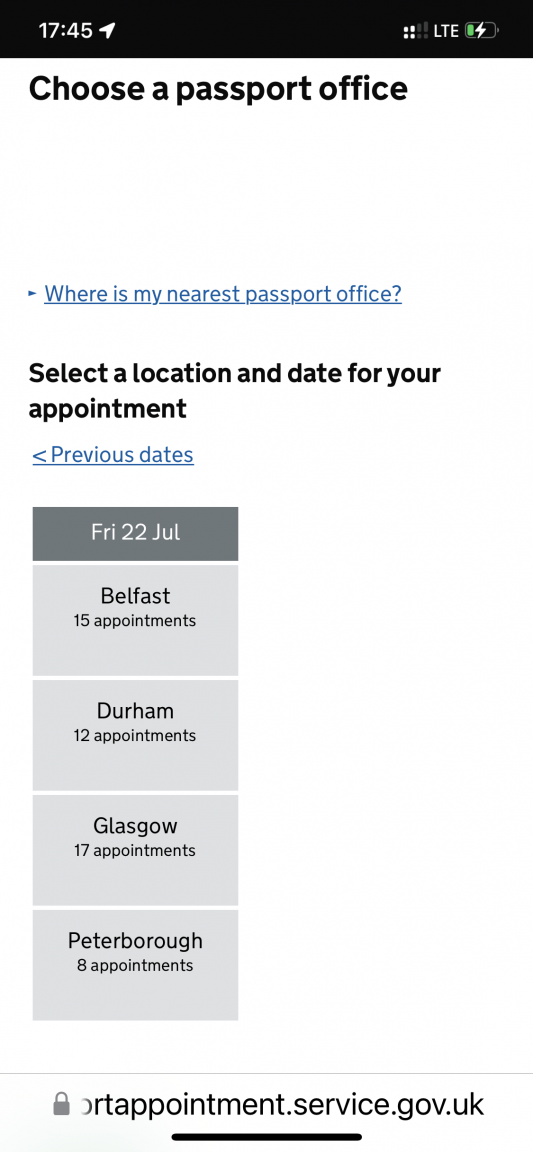Image resolution: width=533 pixels, height=1152 pixels.
Task: Tap the battery charging icon
Action: tap(482, 31)
